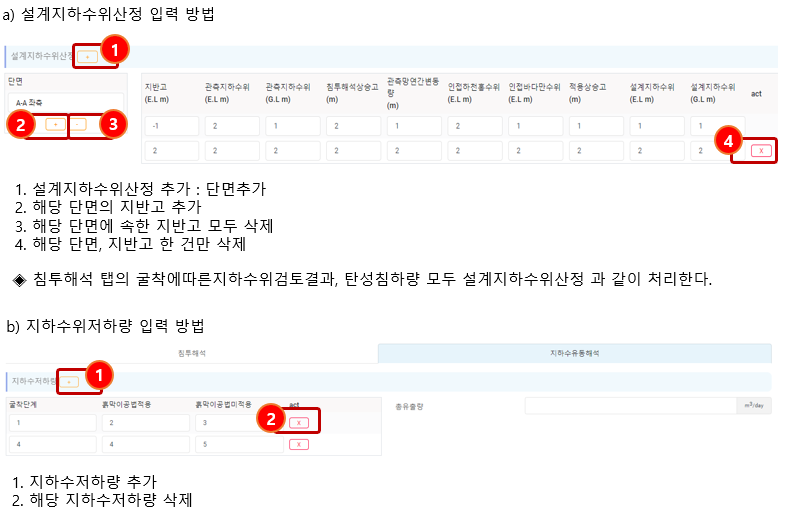Click first-row 관측망연간변동량 field

414,126
